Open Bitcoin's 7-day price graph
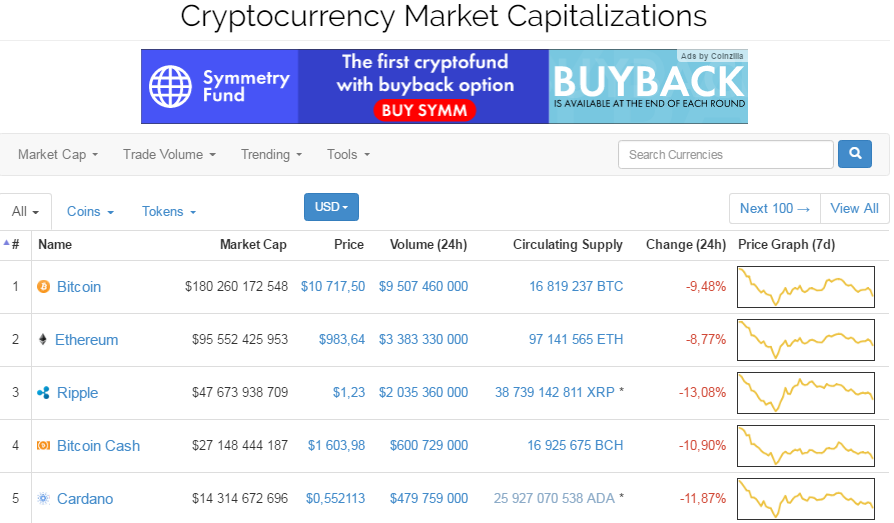Screen dimensions: 894x523 point(805,287)
